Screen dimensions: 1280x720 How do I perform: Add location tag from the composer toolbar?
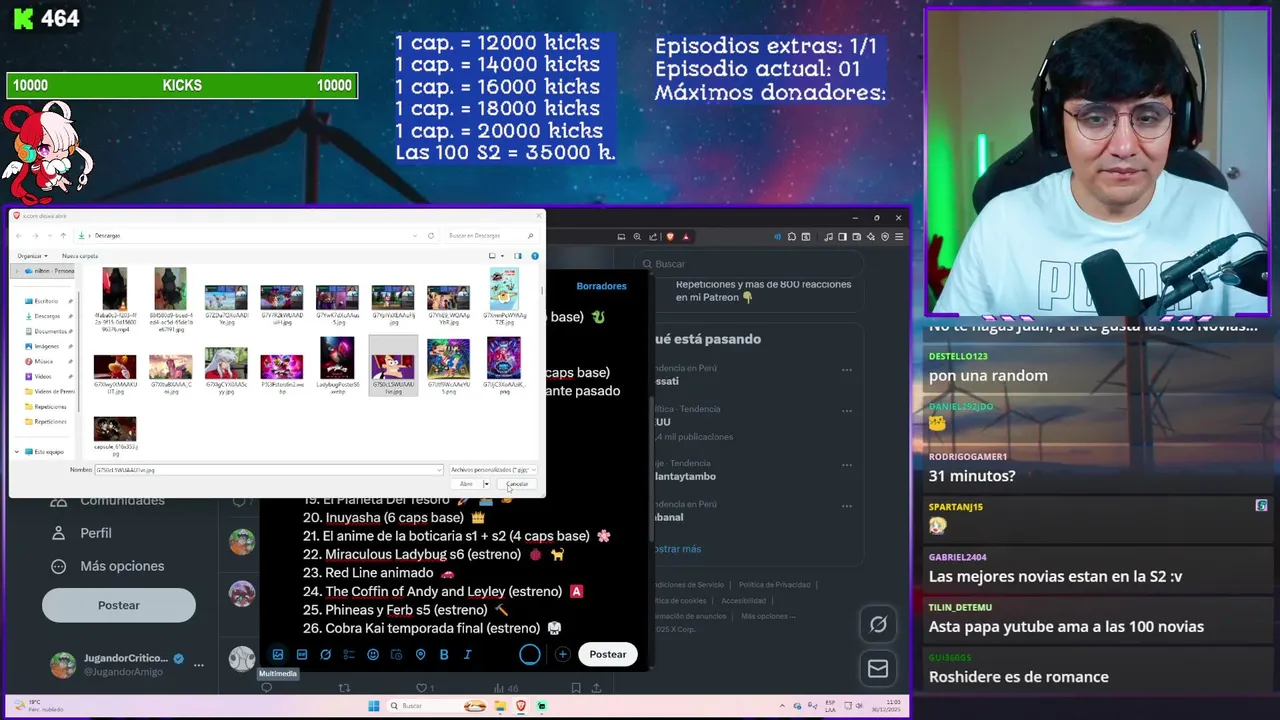pyautogui.click(x=420, y=655)
